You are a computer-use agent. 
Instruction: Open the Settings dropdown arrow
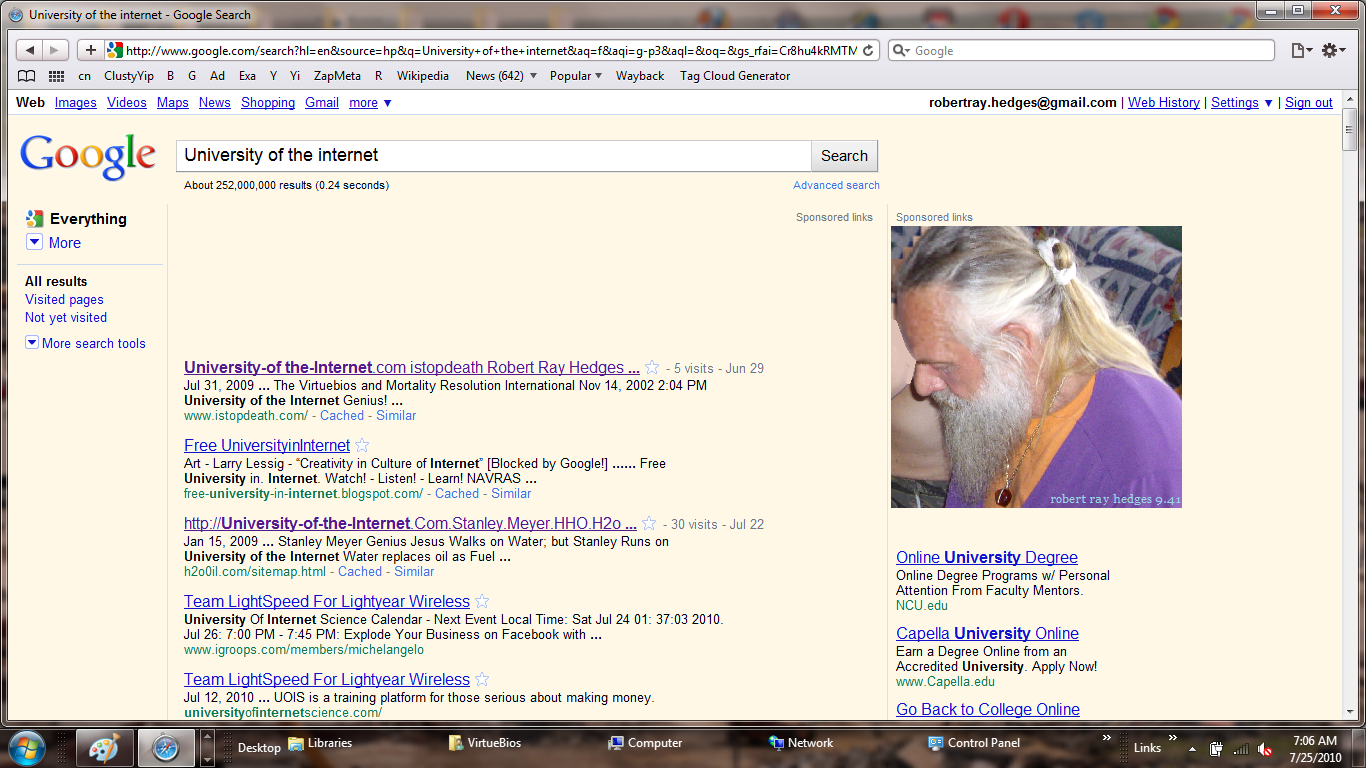click(x=1268, y=103)
